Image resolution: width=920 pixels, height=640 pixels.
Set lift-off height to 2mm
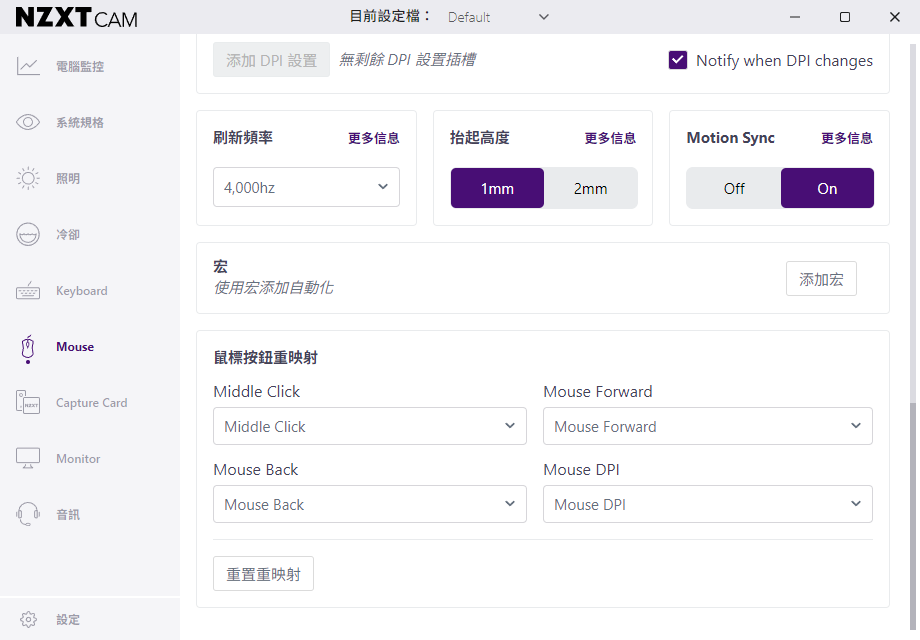590,188
